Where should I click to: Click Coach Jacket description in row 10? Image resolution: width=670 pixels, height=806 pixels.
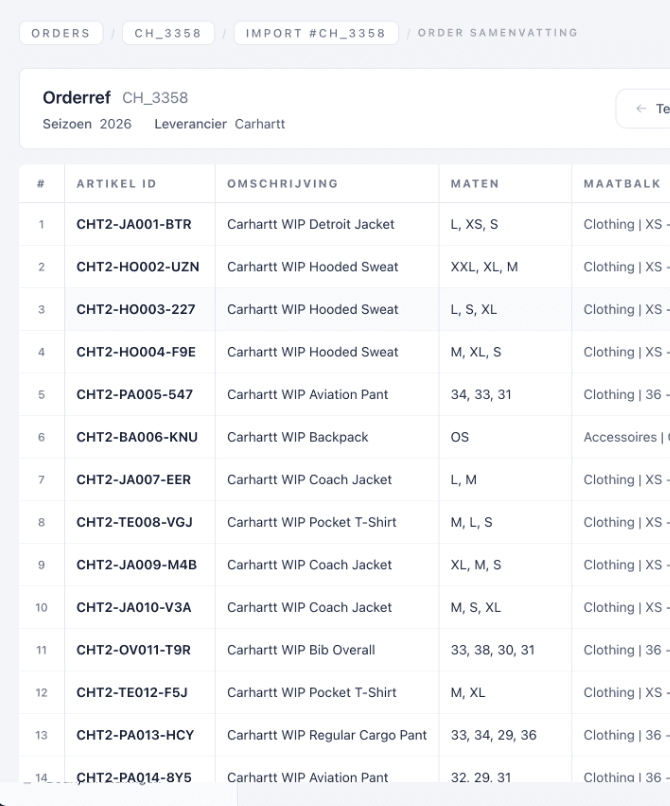tap(310, 608)
